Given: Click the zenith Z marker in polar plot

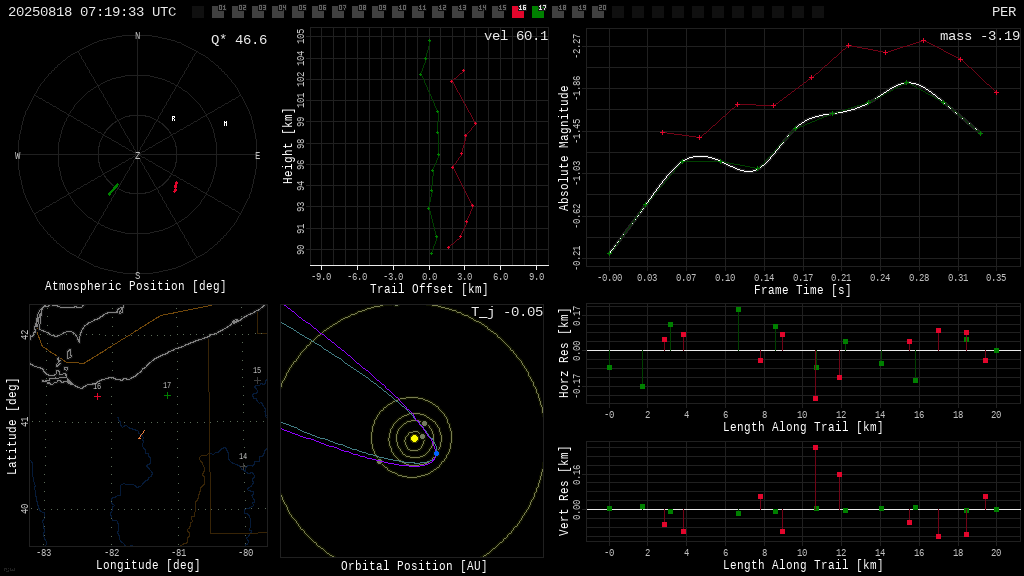Looking at the screenshot, I should click(x=137, y=155).
